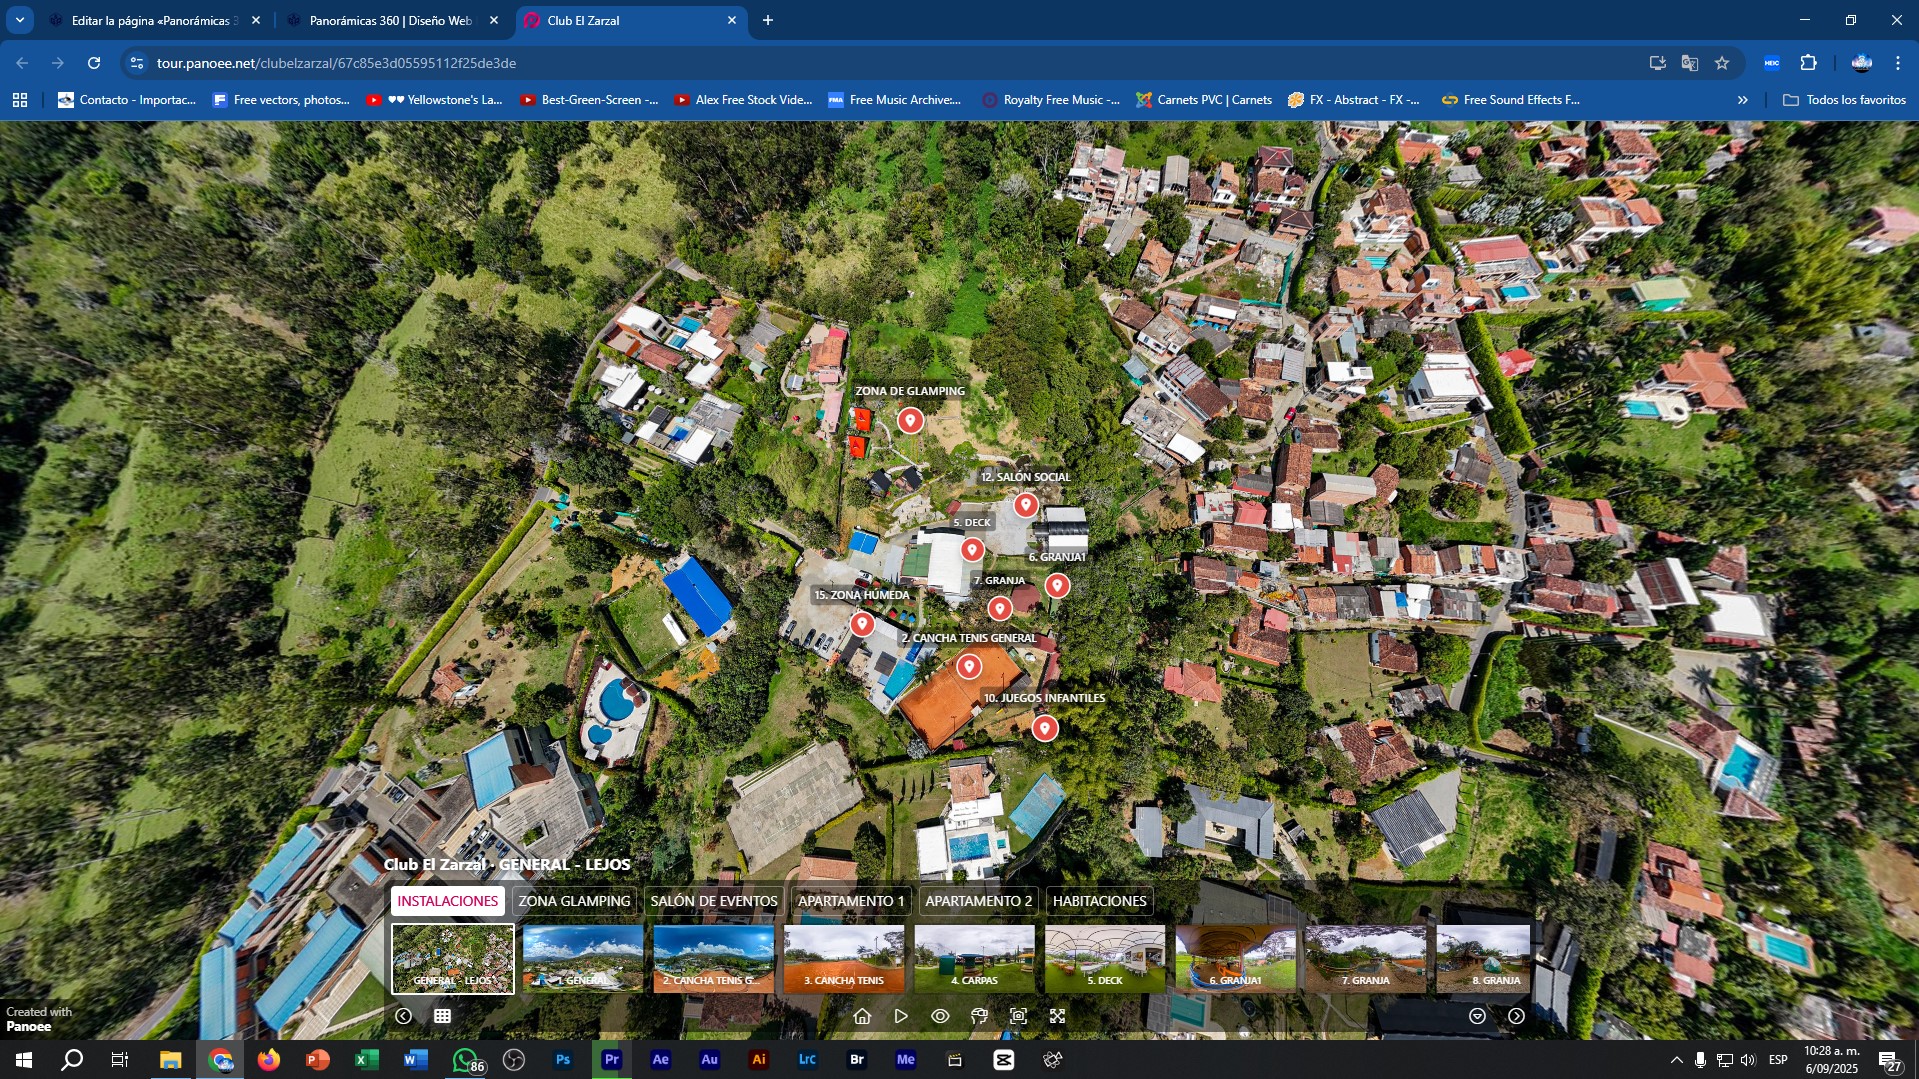Open the 5. DECK scene thumbnail
Viewport: 1919px width, 1079px height.
(1104, 958)
